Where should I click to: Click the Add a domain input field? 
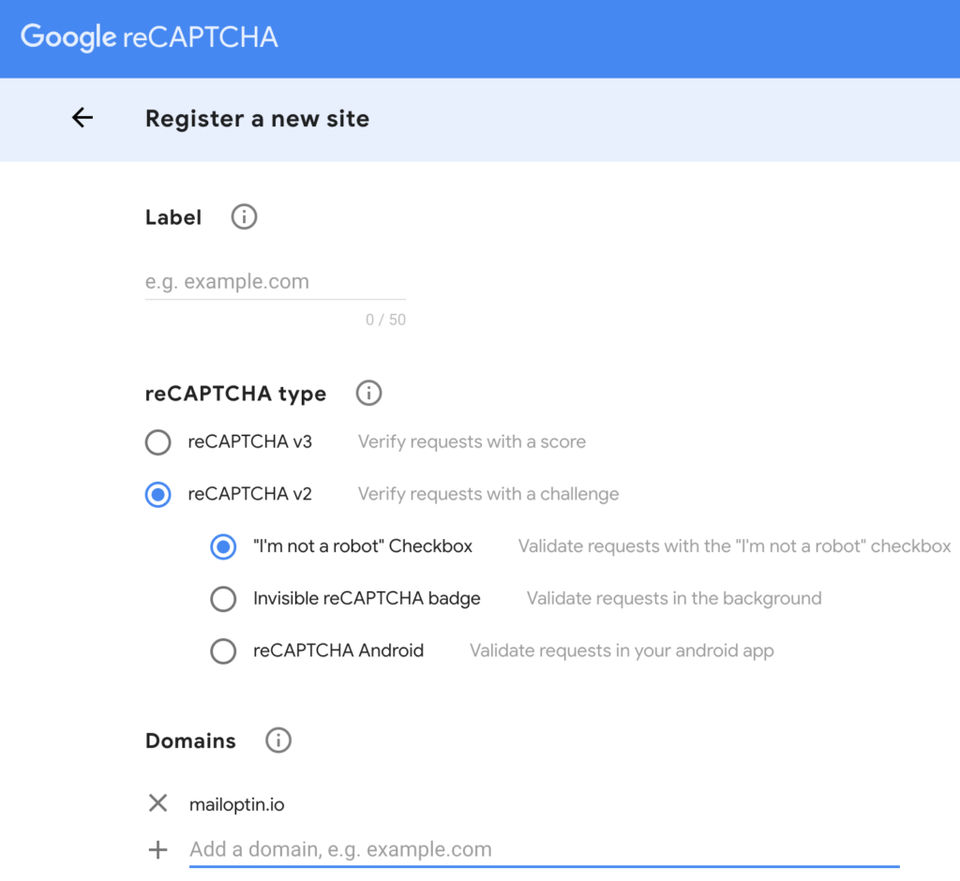[543, 850]
